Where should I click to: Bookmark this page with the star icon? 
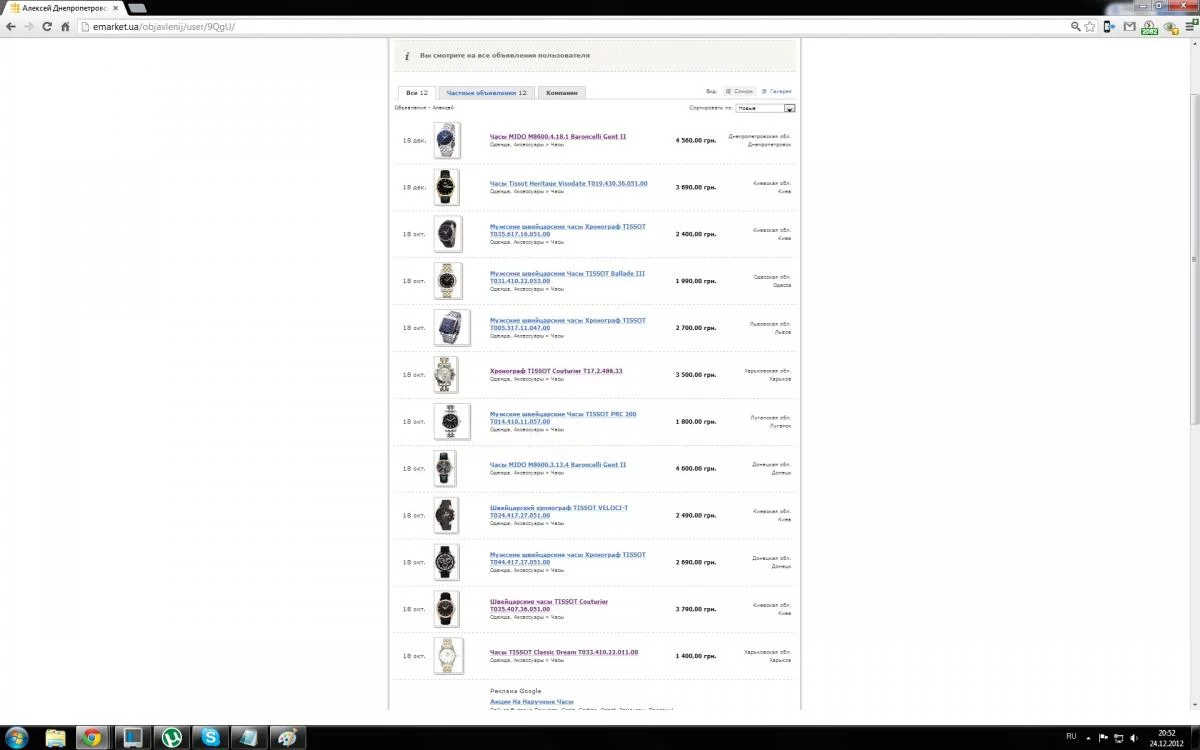(x=1090, y=27)
